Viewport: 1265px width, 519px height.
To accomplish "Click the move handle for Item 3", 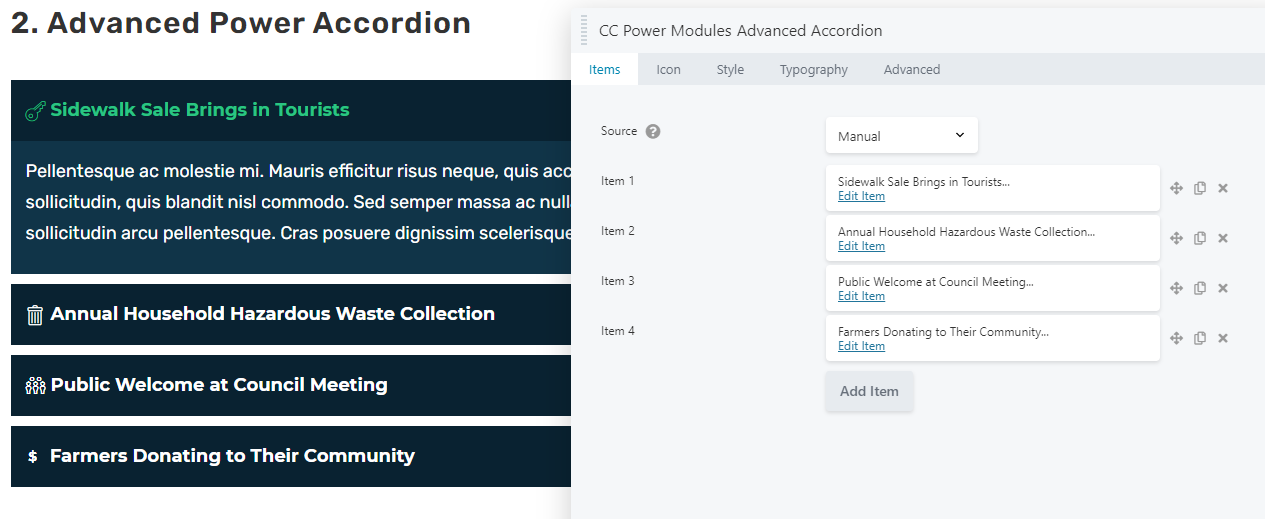I will [1176, 288].
